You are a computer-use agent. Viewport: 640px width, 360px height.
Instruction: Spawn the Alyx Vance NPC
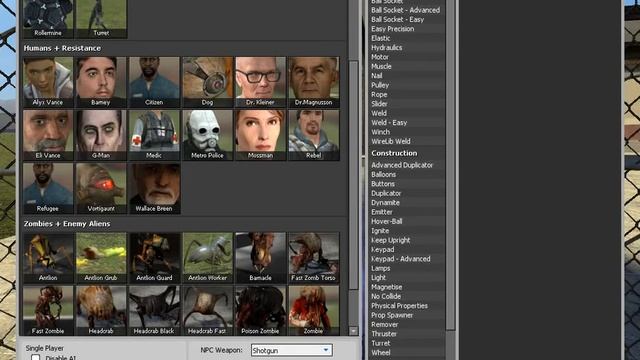click(48, 82)
